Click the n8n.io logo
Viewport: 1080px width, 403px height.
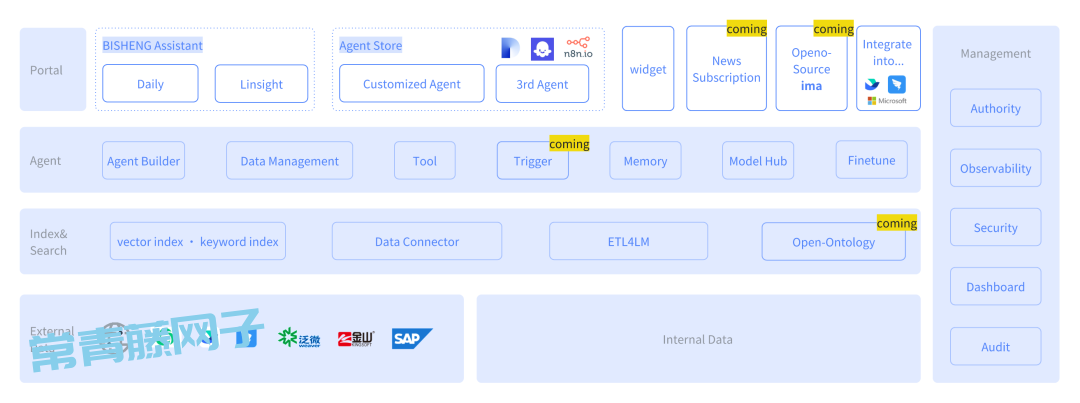click(577, 47)
